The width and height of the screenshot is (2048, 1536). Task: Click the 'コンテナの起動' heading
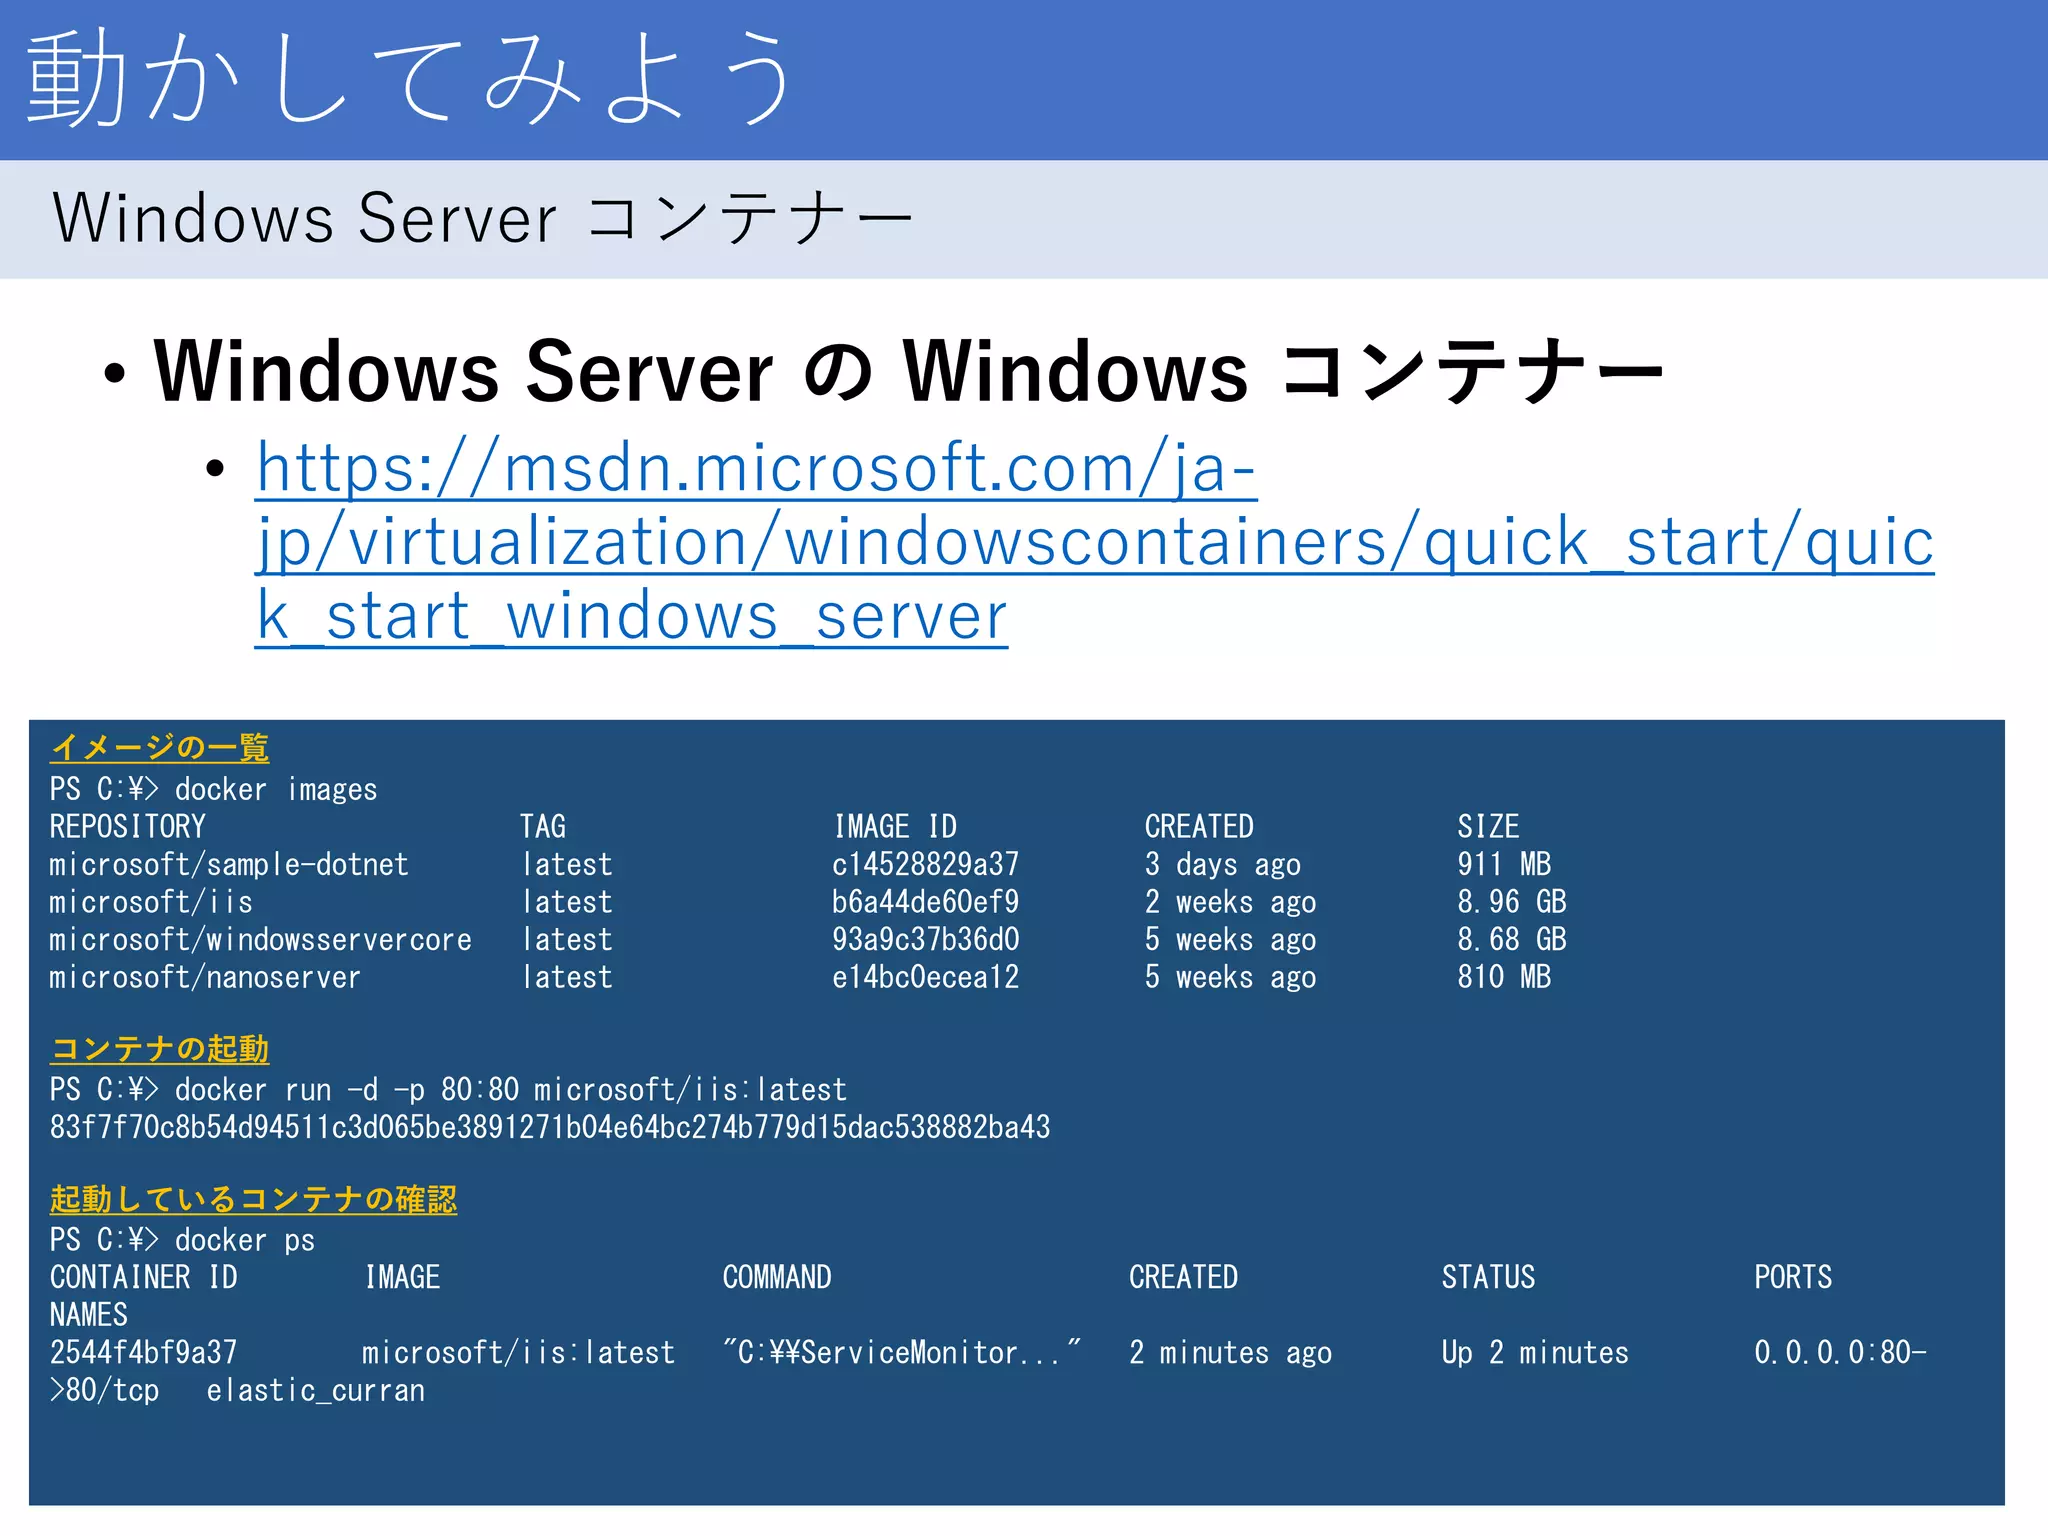pyautogui.click(x=160, y=1048)
